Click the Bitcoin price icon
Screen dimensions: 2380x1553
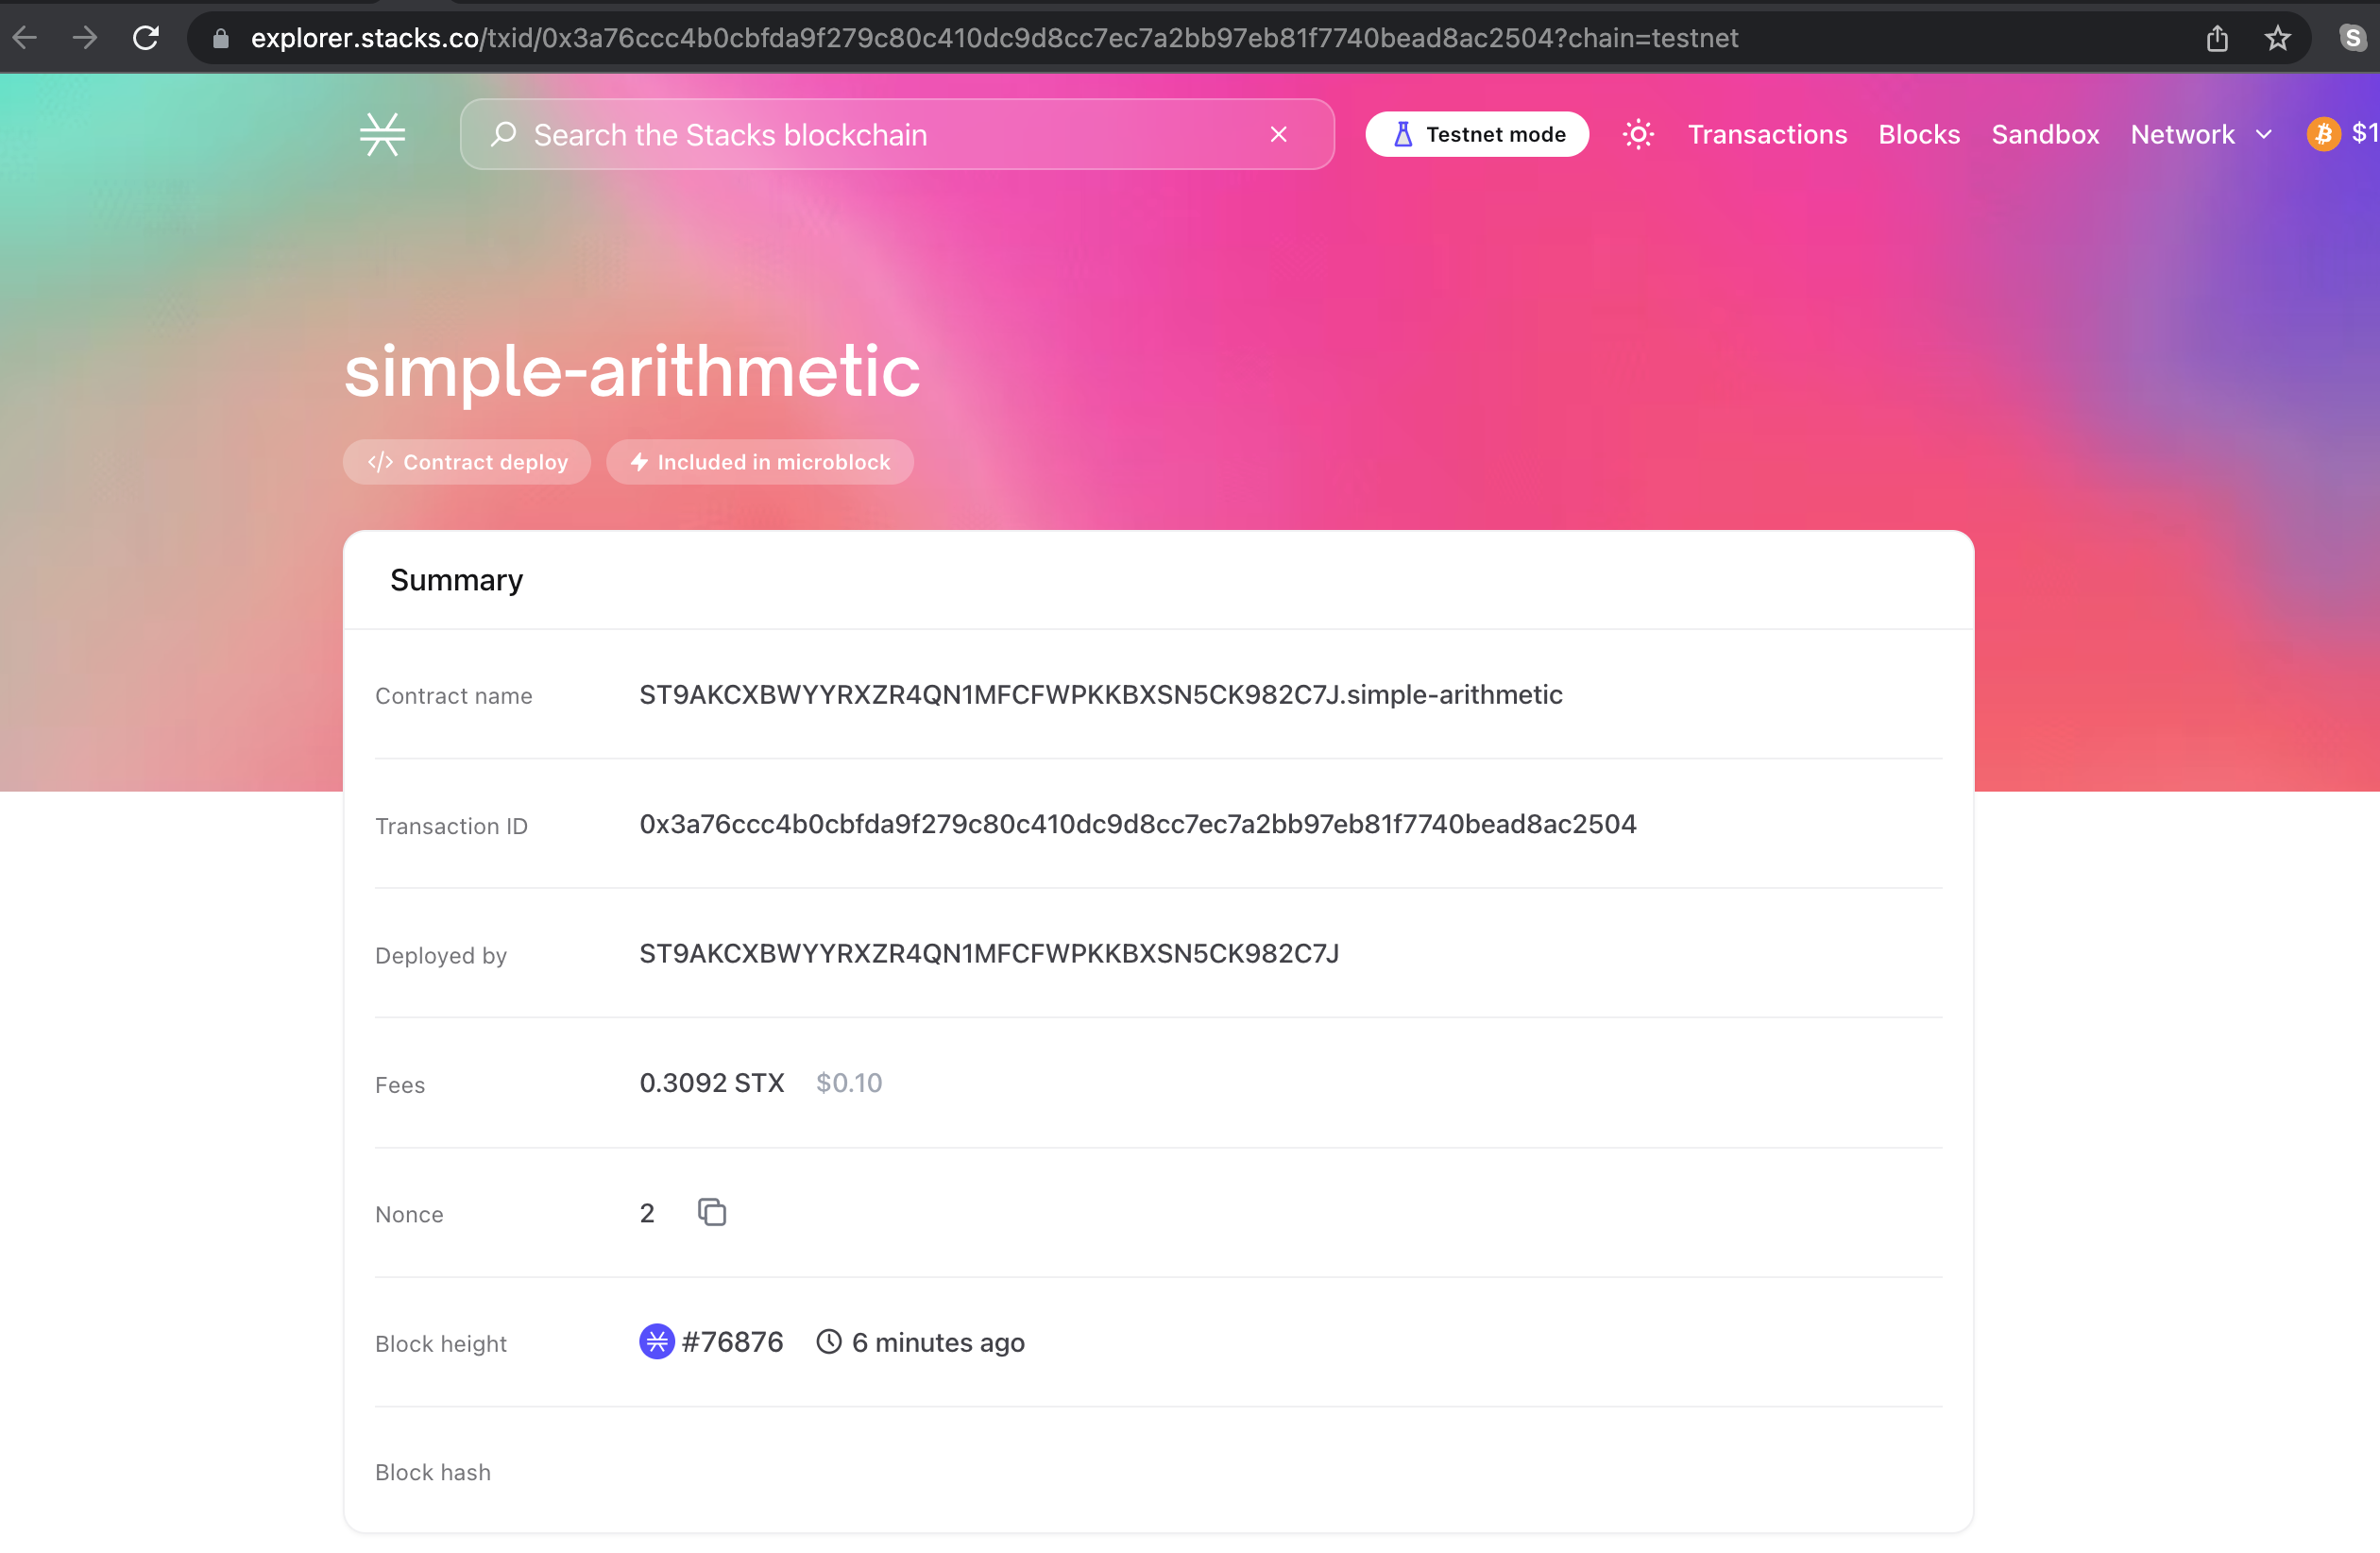click(x=2323, y=134)
